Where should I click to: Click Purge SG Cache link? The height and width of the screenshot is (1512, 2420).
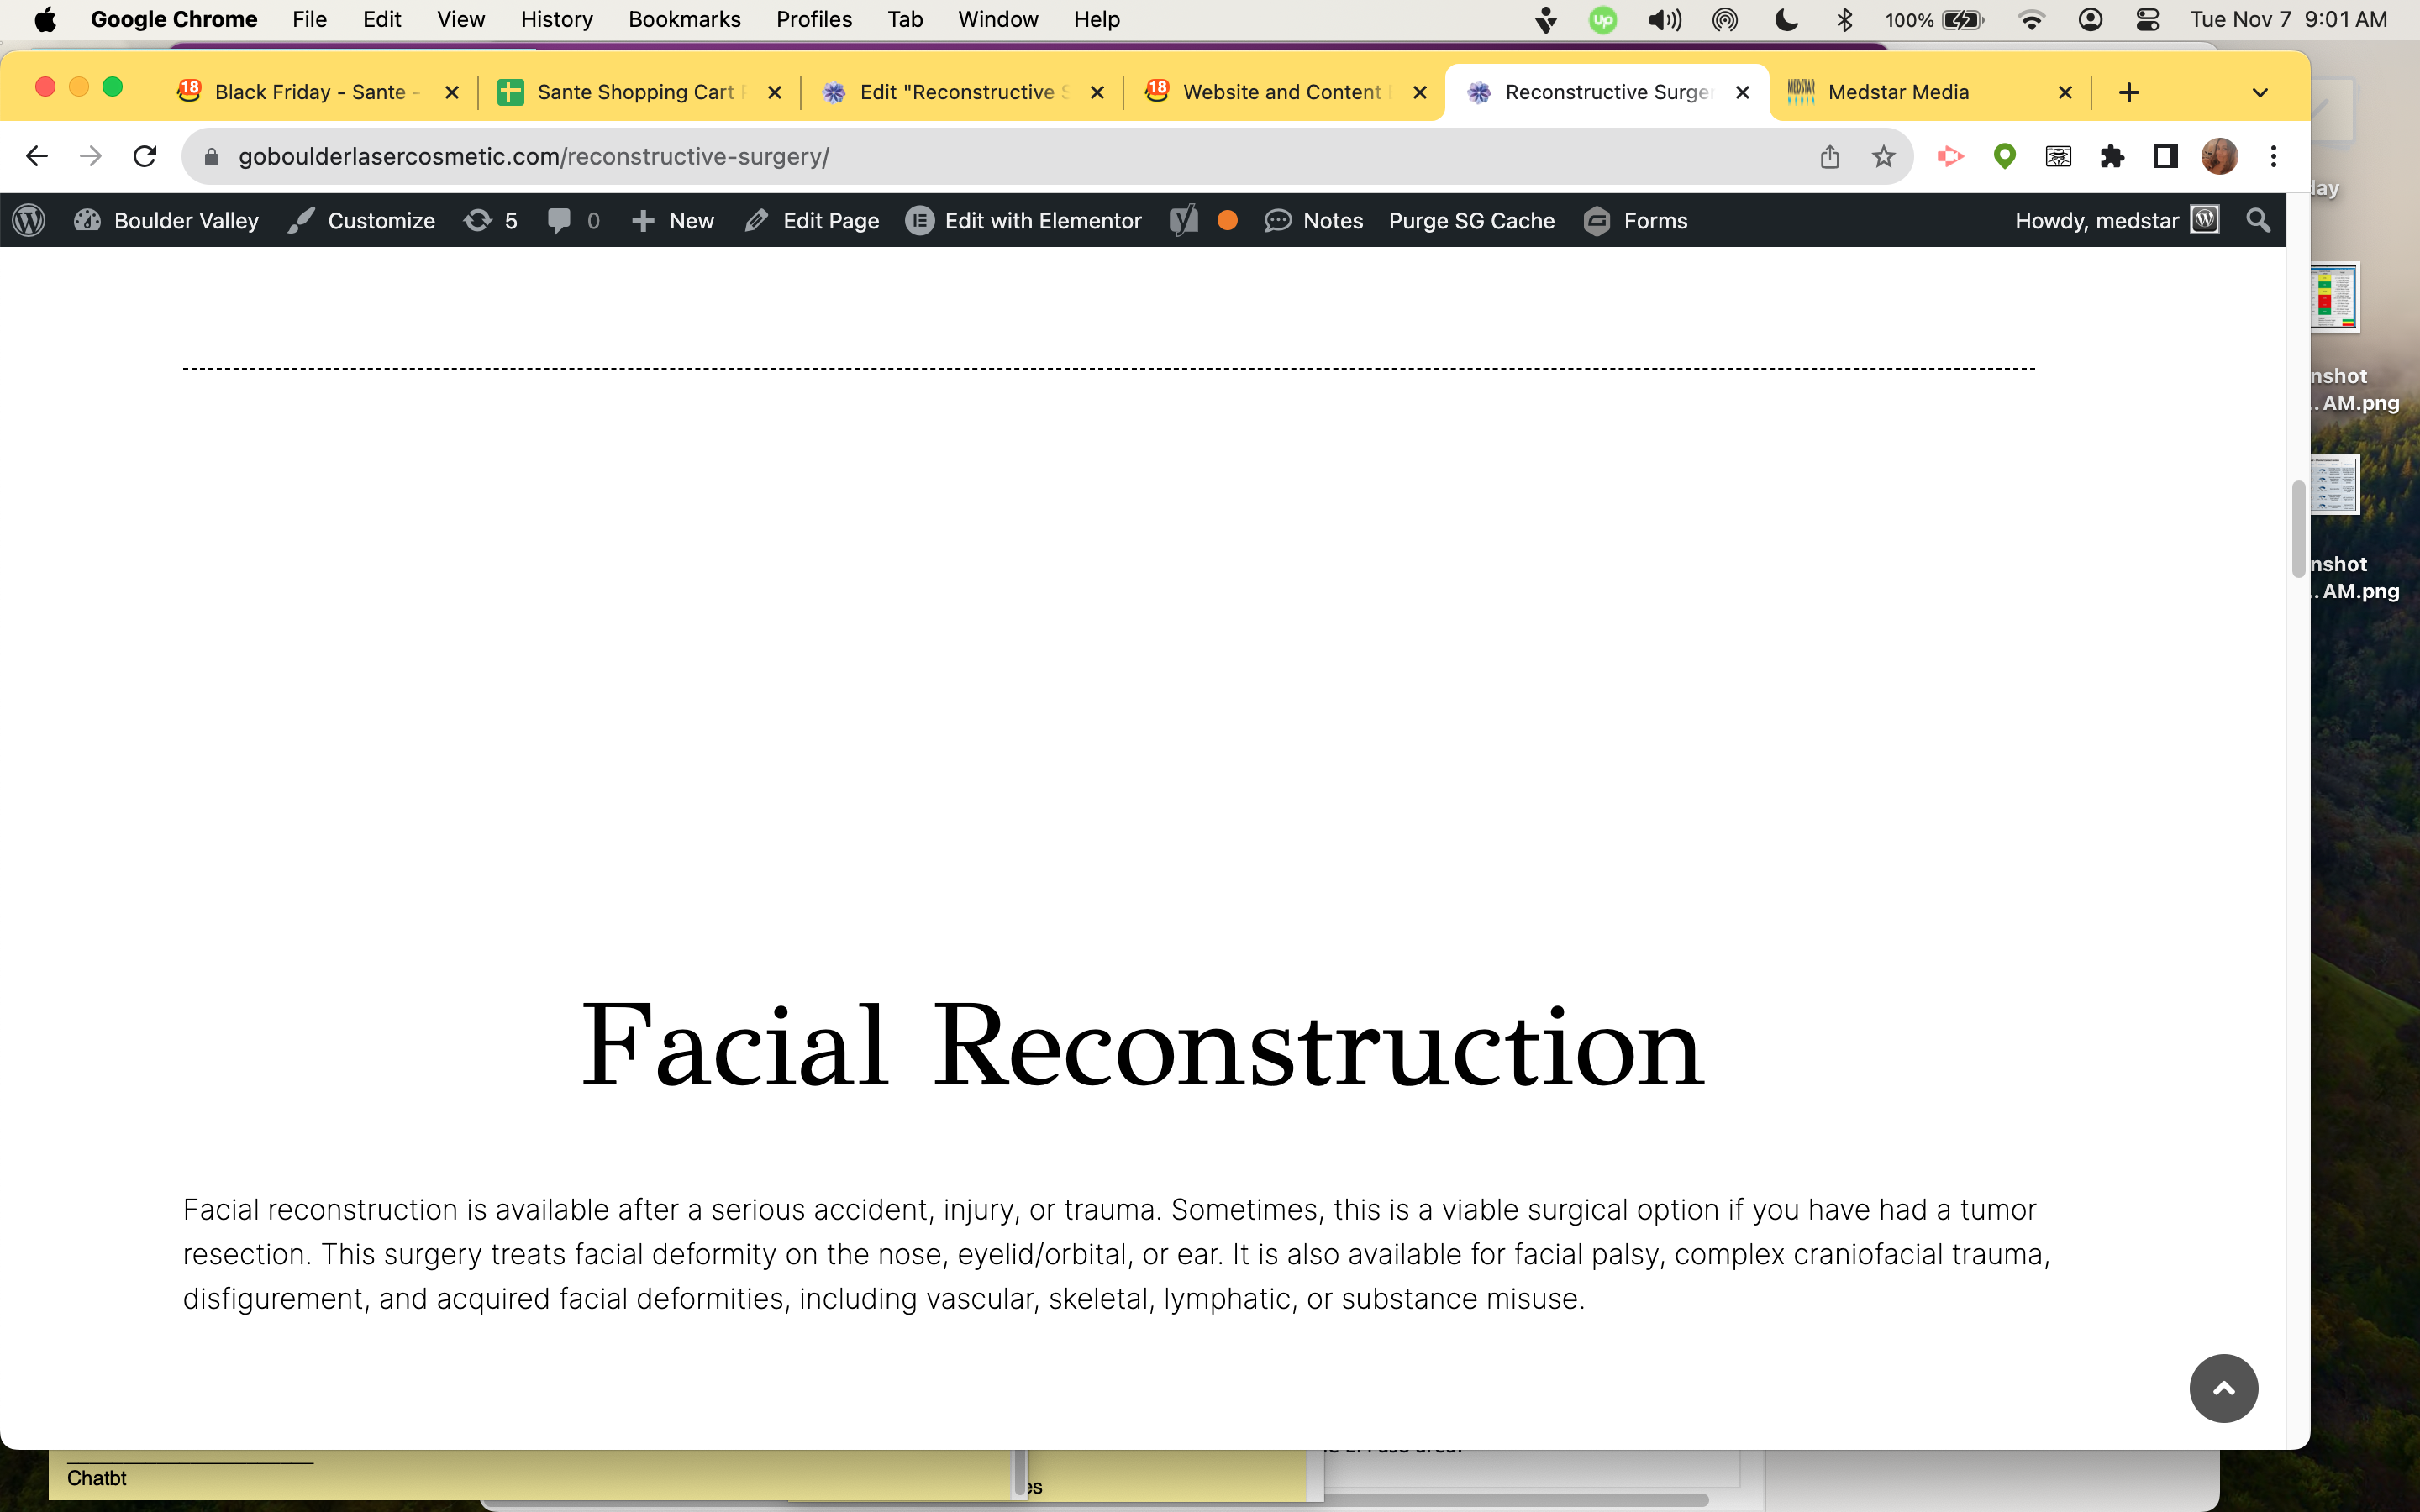[1471, 220]
